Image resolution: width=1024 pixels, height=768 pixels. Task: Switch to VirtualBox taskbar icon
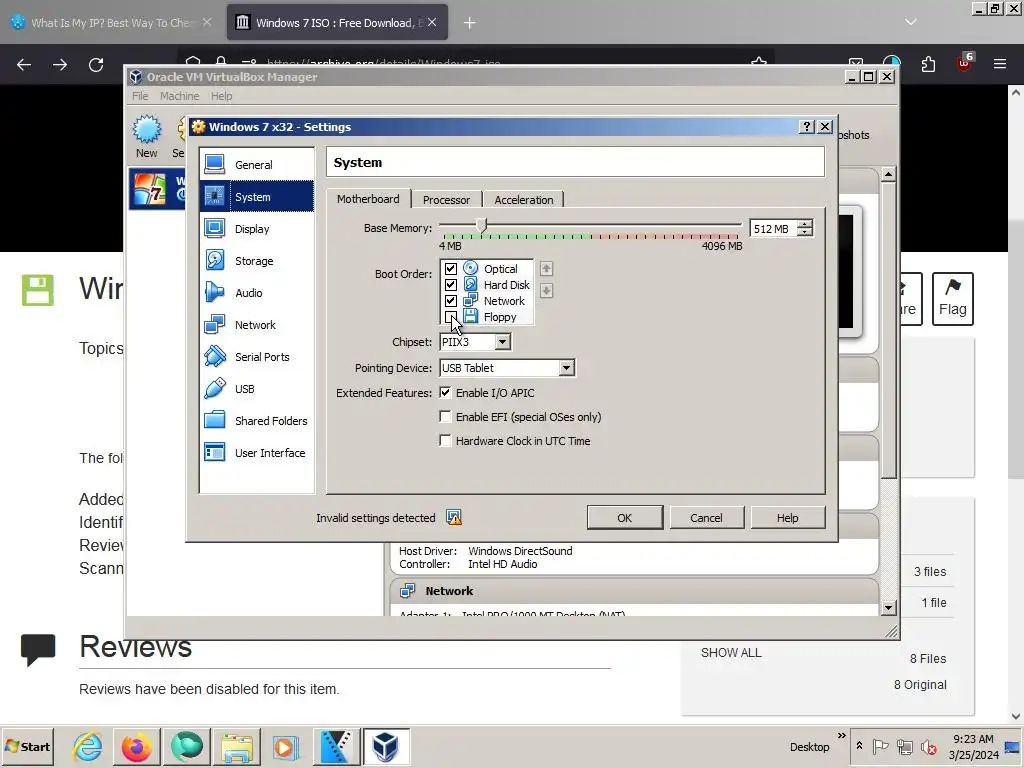pos(386,746)
